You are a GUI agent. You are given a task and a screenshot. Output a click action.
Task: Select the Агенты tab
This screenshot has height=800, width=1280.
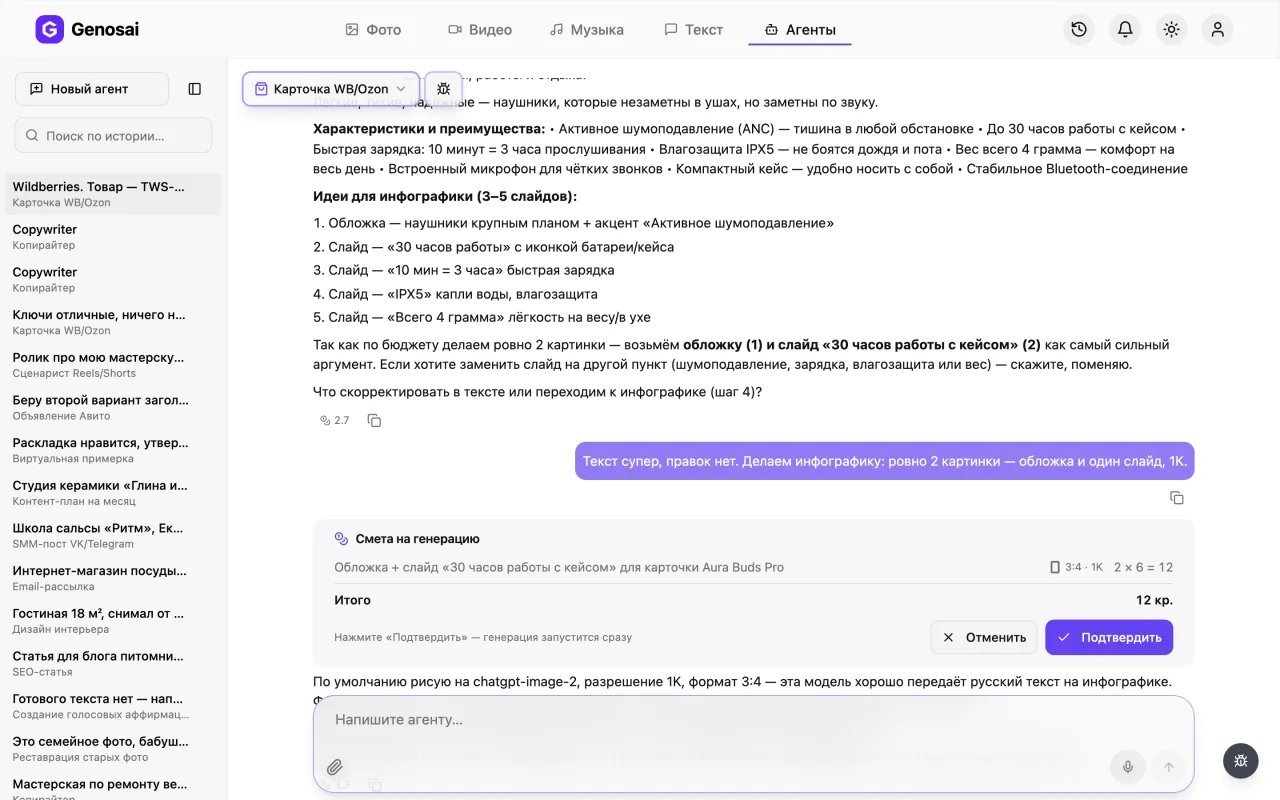coord(800,30)
